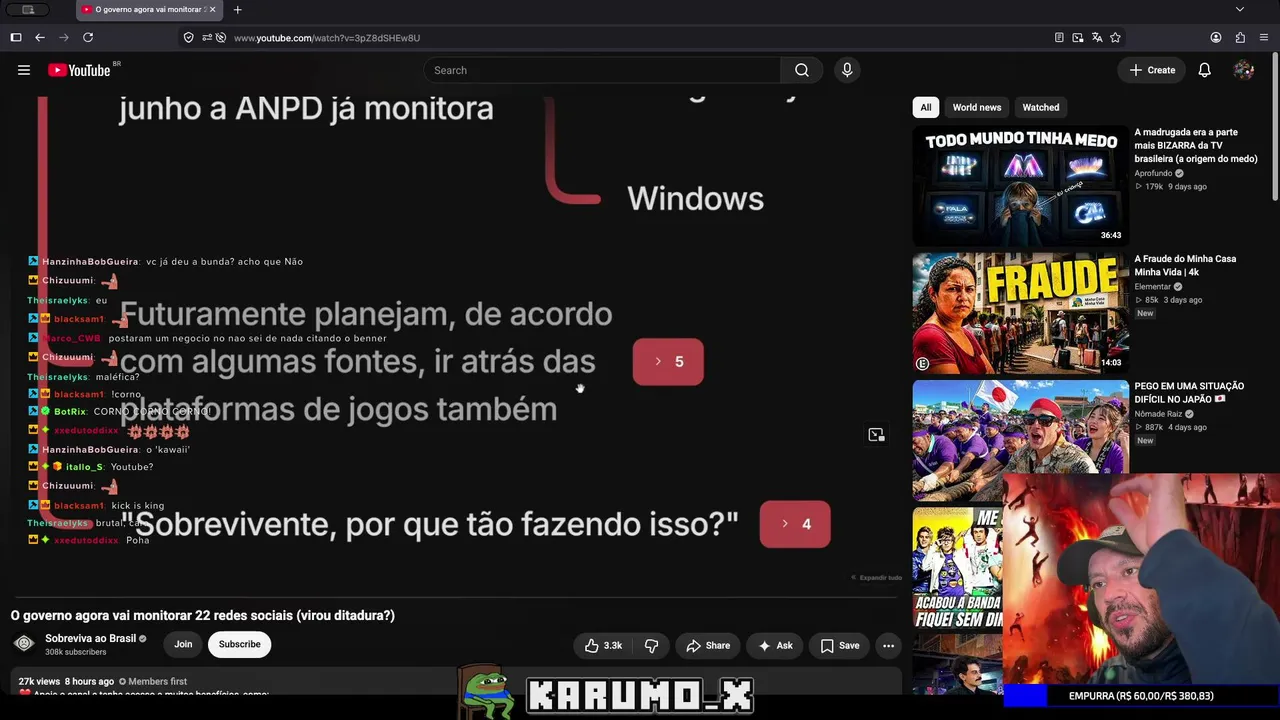
Task: Start voice search with the microphone
Action: [847, 70]
